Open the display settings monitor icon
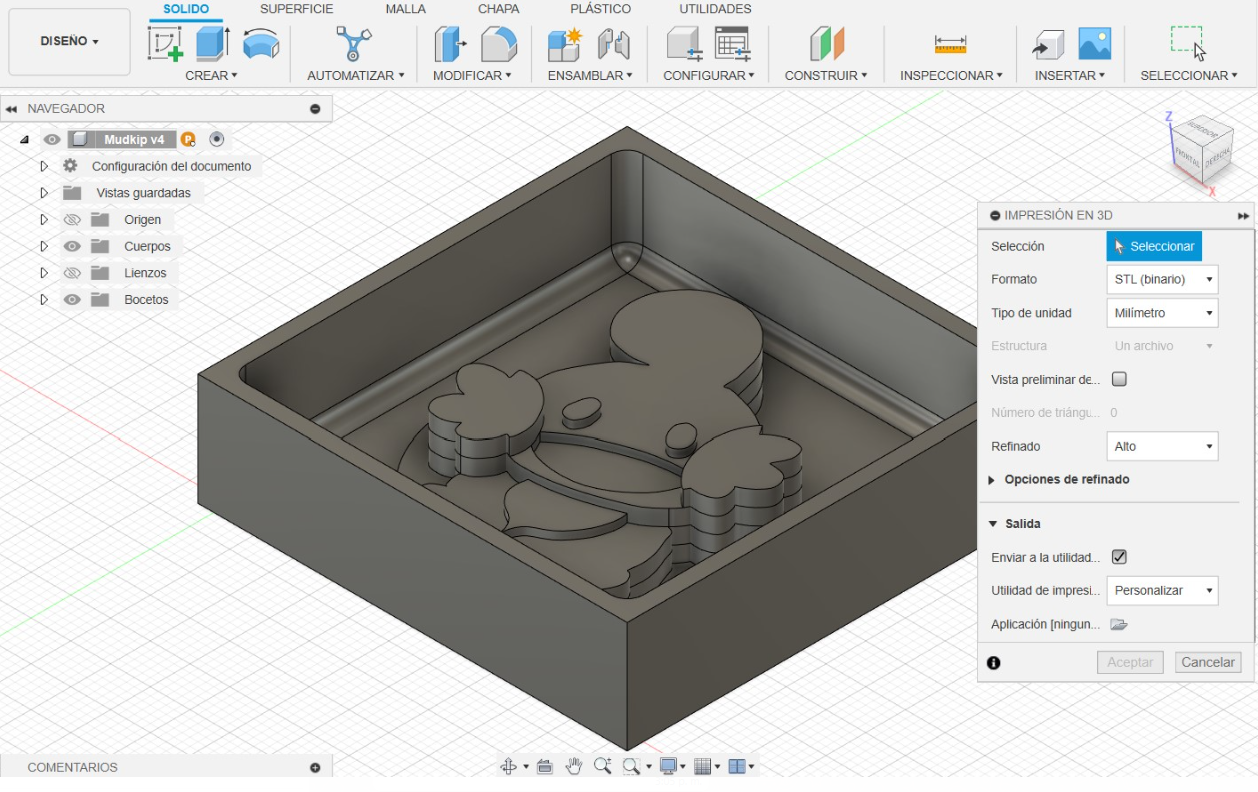Screen dimensions: 1258x792 coord(668,766)
